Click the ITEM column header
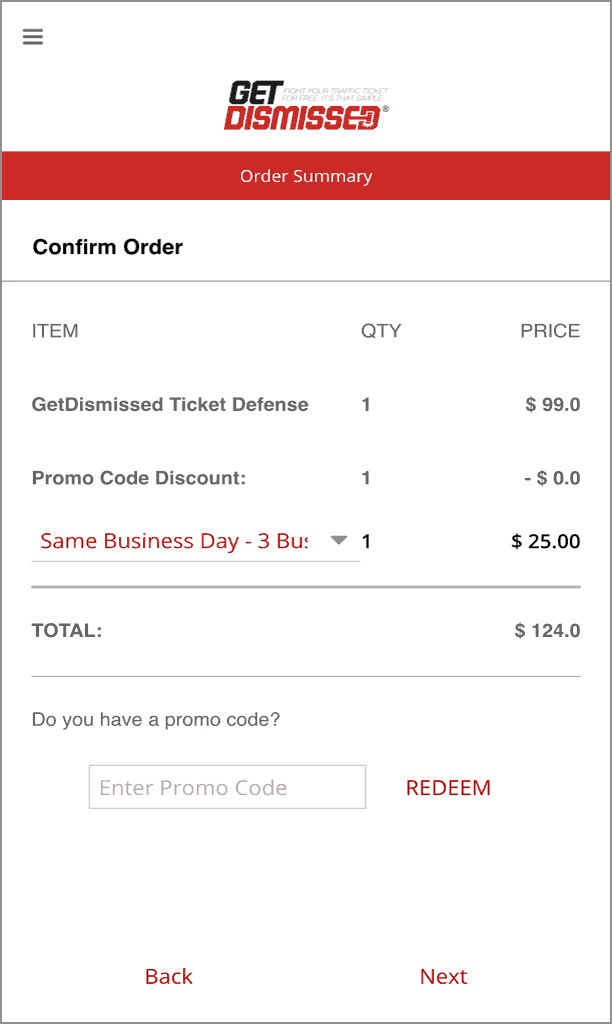Image resolution: width=612 pixels, height=1024 pixels. pos(55,331)
